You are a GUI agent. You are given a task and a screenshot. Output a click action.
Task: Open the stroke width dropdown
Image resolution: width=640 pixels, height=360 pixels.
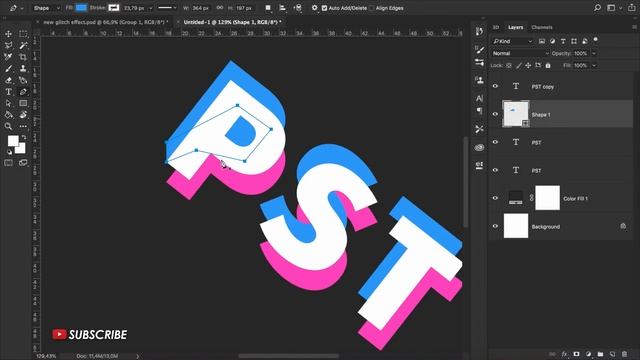(151, 8)
